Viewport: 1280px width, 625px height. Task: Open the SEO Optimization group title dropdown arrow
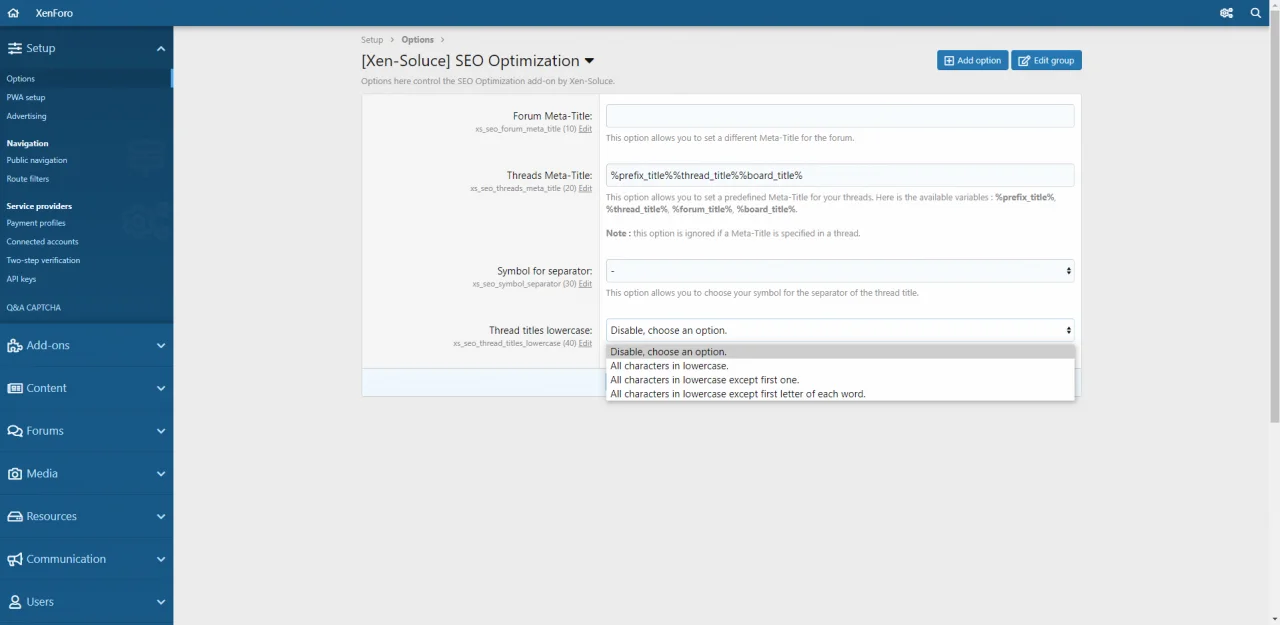click(589, 61)
